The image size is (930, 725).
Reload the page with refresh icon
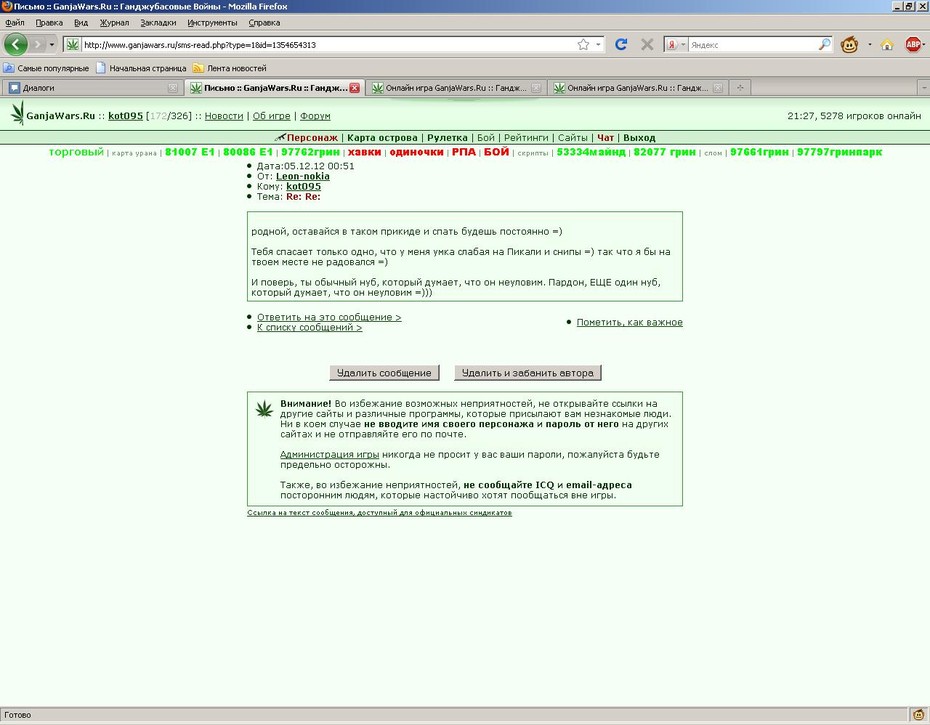pyautogui.click(x=621, y=44)
